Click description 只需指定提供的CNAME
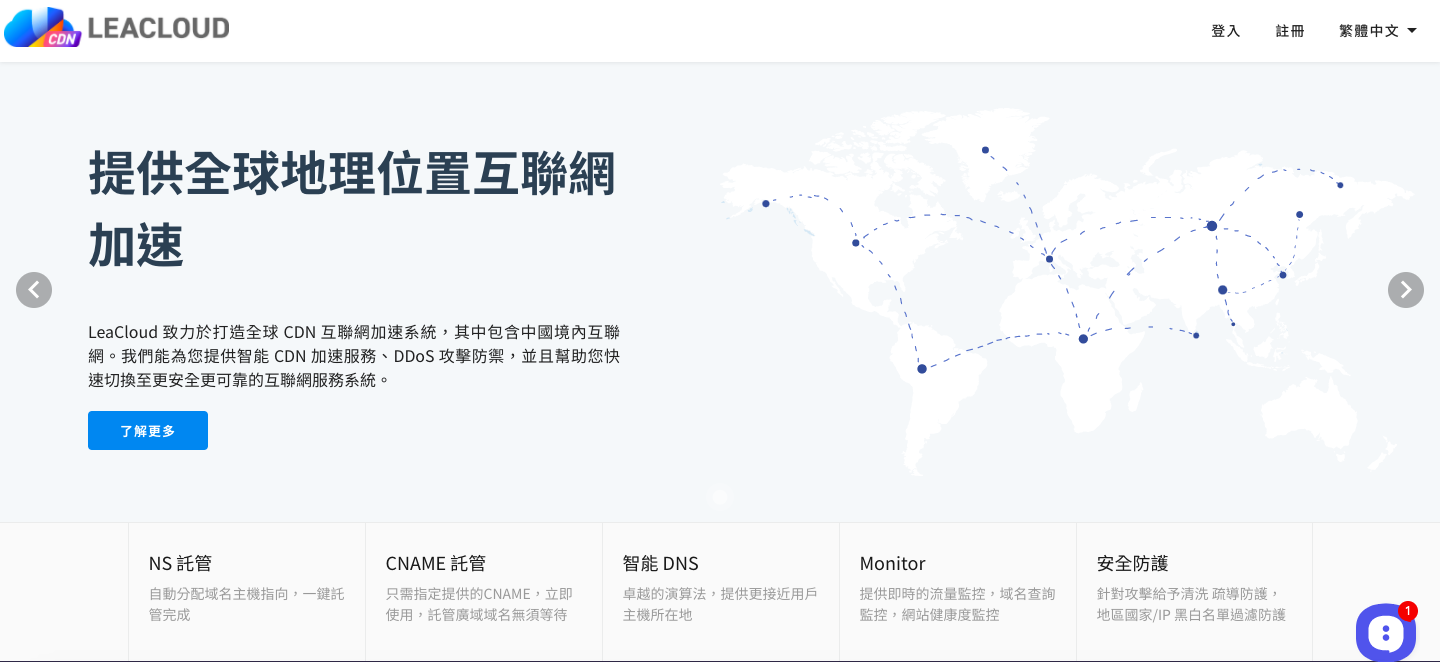 pyautogui.click(x=480, y=604)
